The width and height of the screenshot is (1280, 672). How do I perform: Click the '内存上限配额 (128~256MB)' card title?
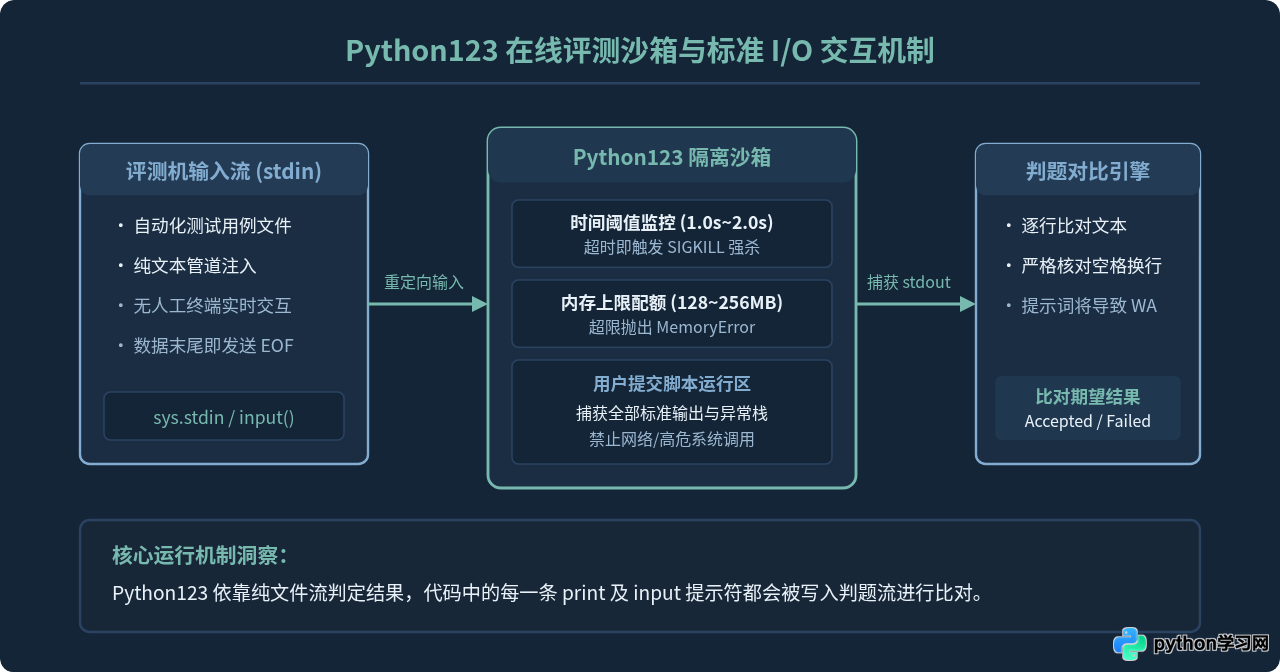(x=672, y=303)
